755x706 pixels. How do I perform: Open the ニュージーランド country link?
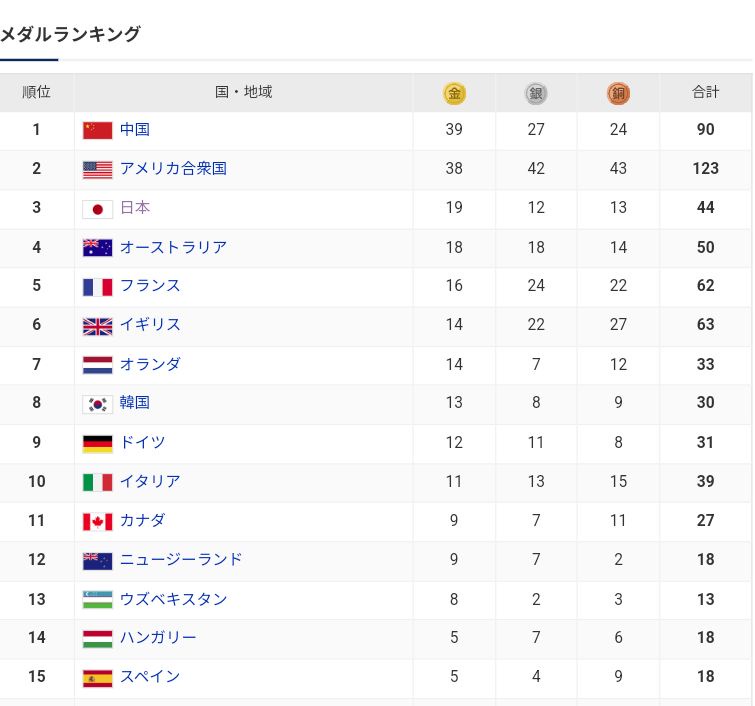coord(181,560)
